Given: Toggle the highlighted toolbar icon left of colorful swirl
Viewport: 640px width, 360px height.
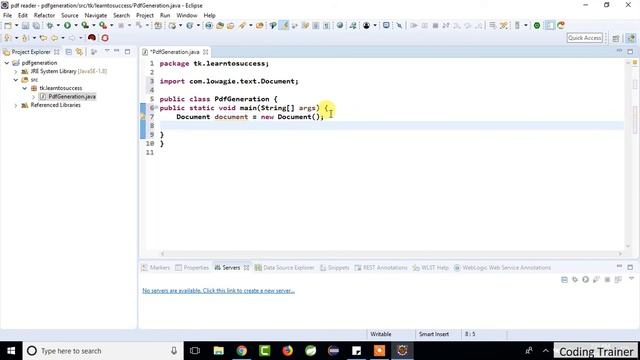Looking at the screenshot, I should [550, 26].
